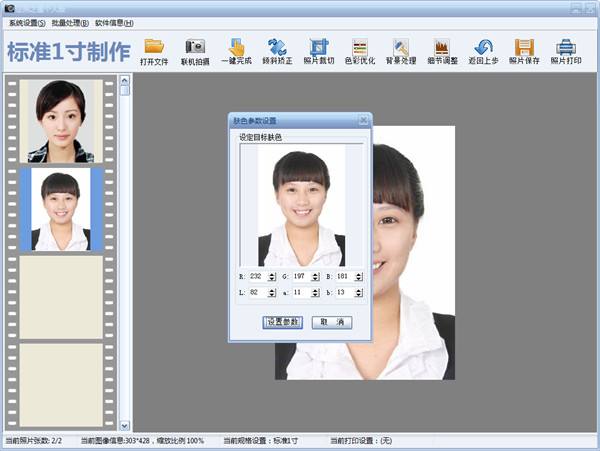Launch 联机拍摄 camera capture tool
Viewport: 600px width, 451px height.
pyautogui.click(x=195, y=51)
